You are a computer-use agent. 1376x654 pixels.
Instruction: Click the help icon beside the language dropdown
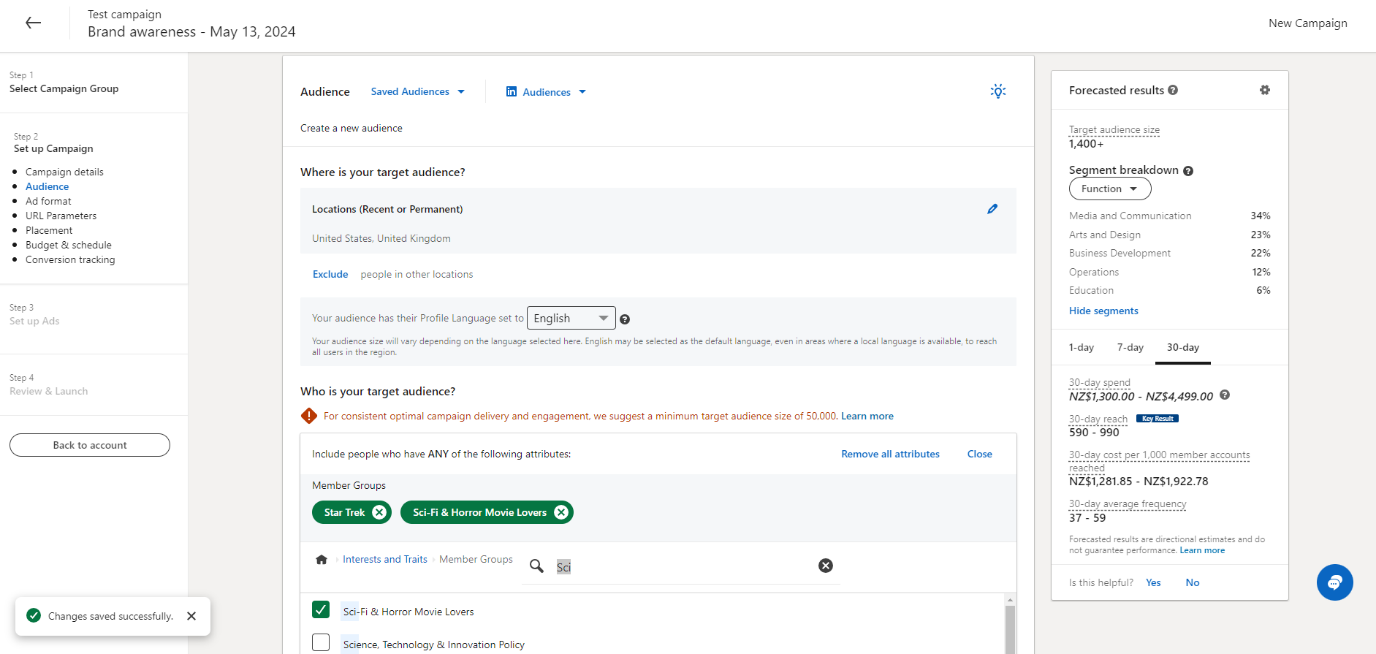(x=624, y=318)
